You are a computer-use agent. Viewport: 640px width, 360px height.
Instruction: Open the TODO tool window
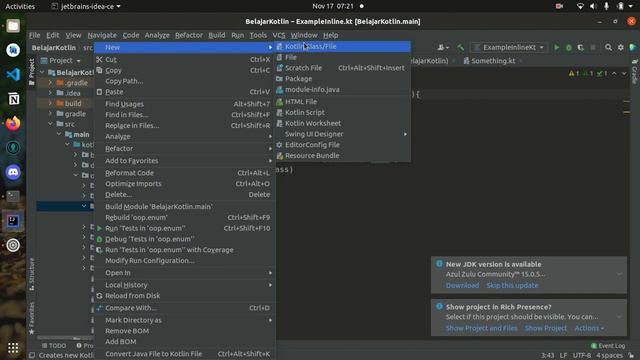point(54,346)
